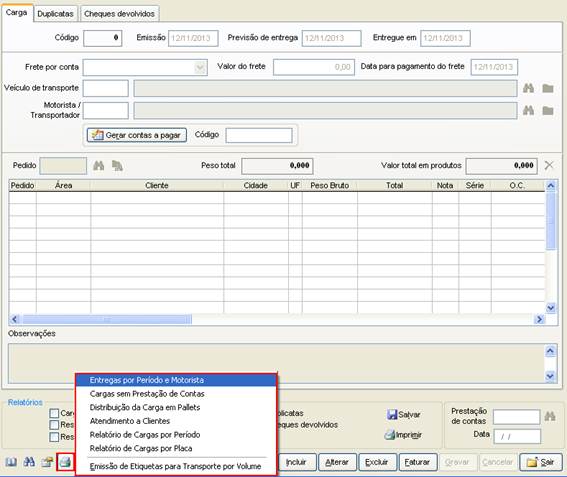Choose Emissão de Etiquetas para Transporte por Volume

tap(176, 466)
